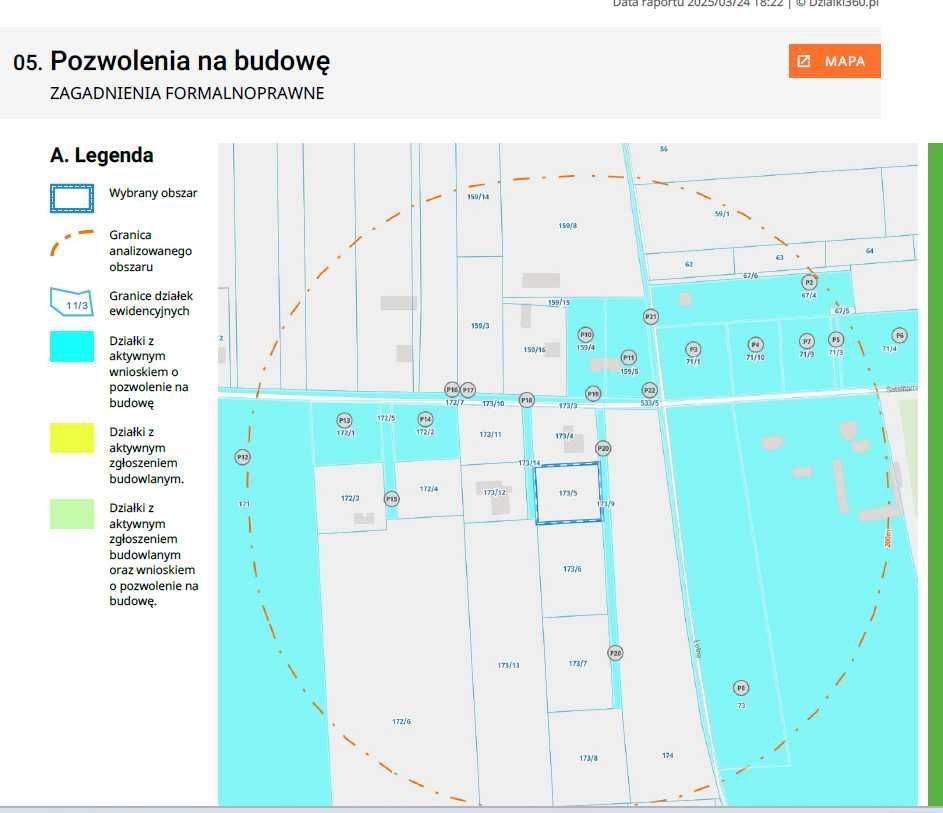Click marker P14 on parcel 172/2
The image size is (943, 813).
coord(425,419)
